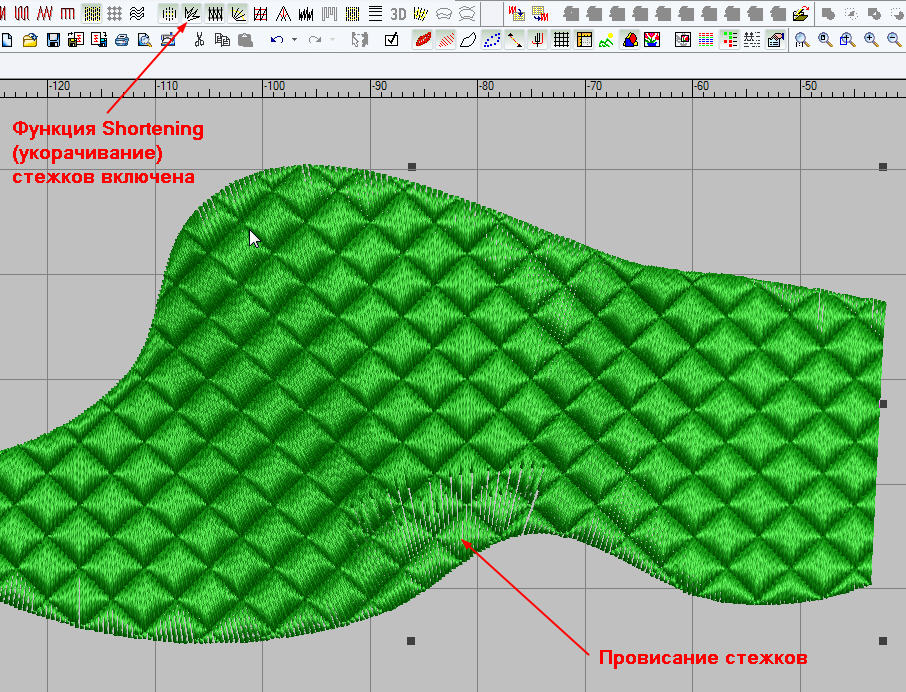Click the Undo arrow
Screen dimensions: 906x692
point(276,40)
